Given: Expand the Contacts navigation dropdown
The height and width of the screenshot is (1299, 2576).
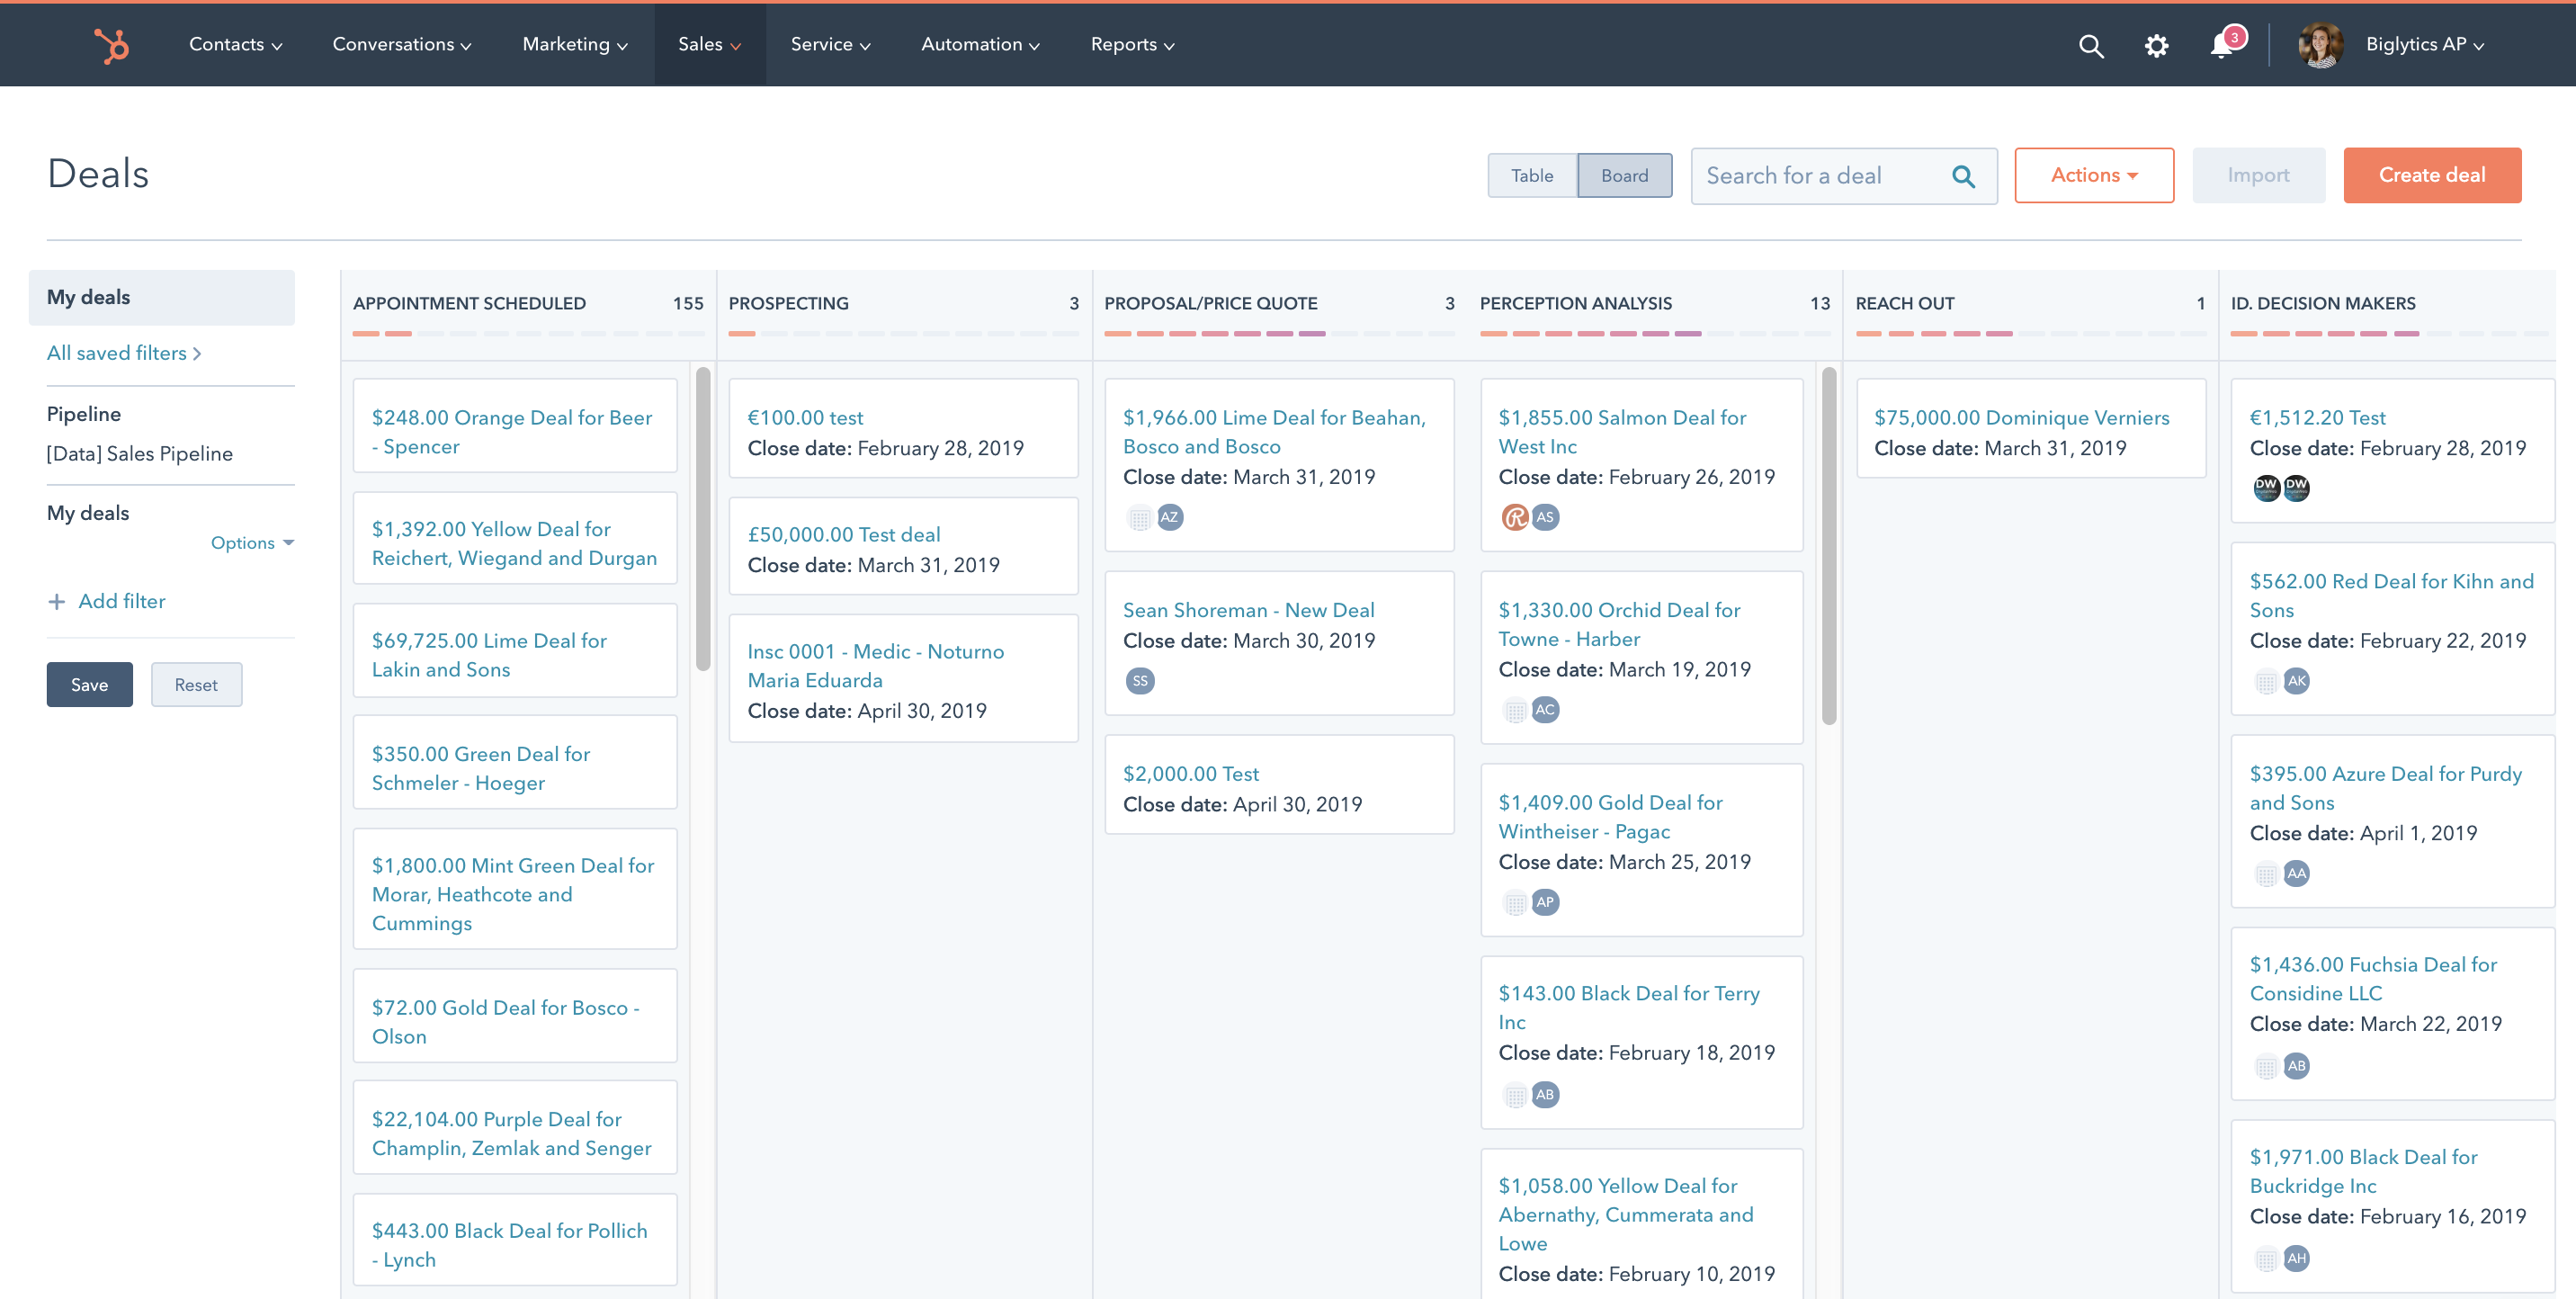Looking at the screenshot, I should tap(236, 45).
